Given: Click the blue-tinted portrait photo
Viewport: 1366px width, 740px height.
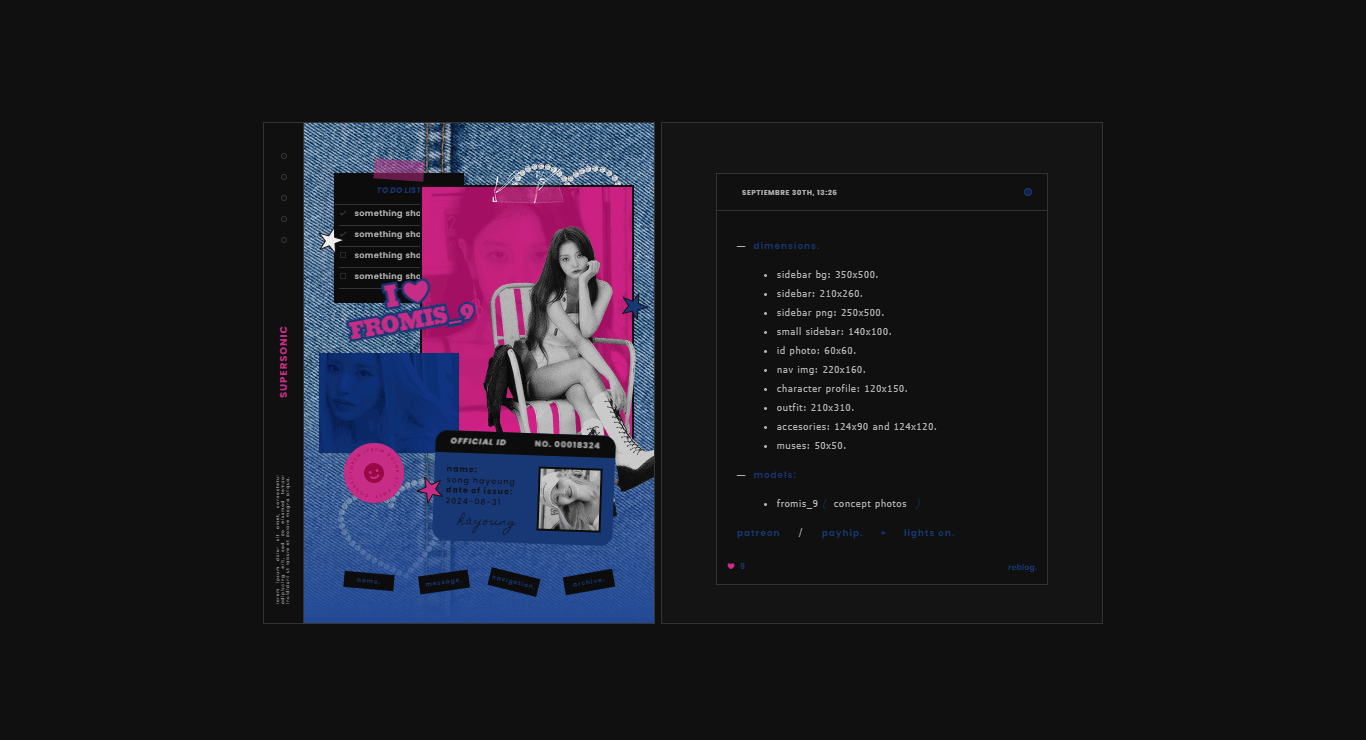Looking at the screenshot, I should (389, 403).
